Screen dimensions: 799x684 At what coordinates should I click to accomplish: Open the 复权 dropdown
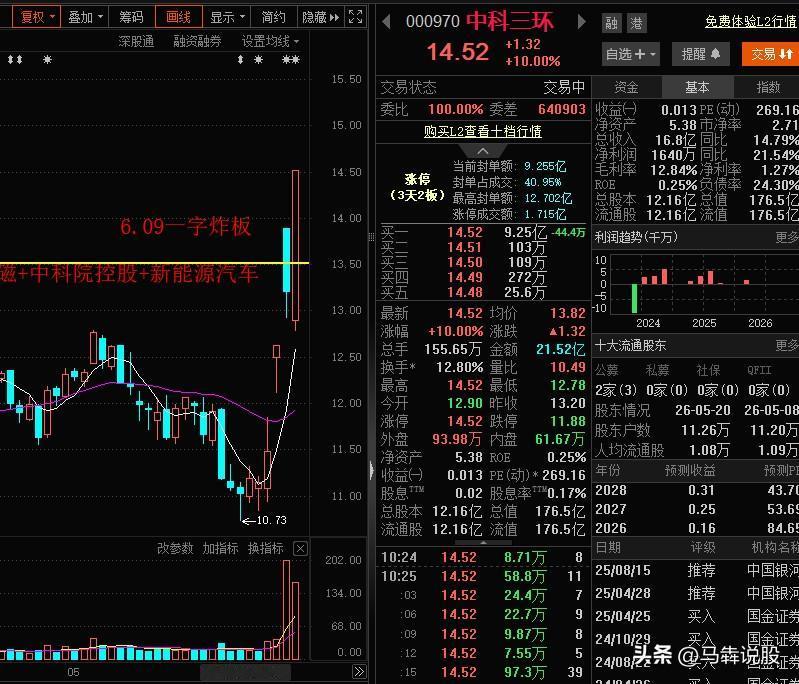pos(36,17)
